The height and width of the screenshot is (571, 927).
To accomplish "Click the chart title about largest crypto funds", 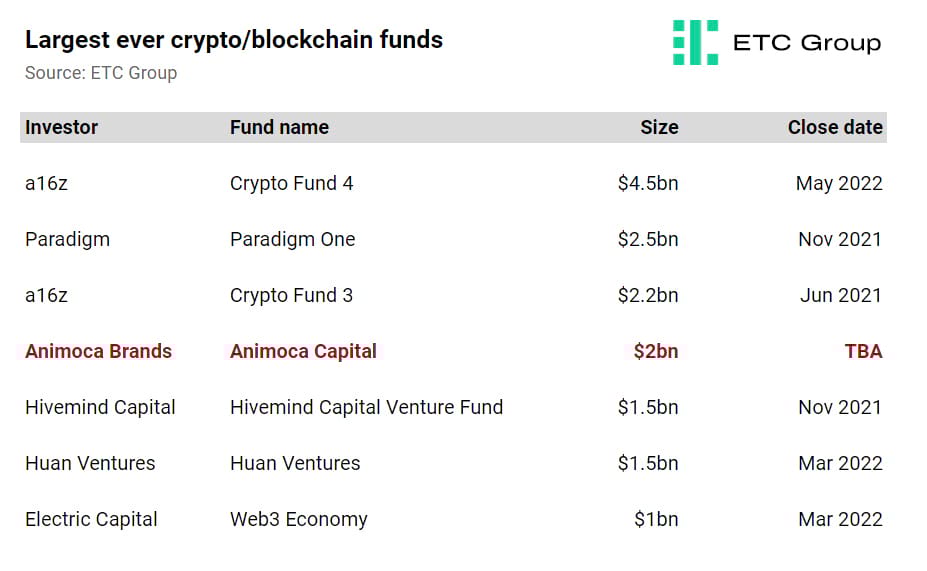I will coord(234,40).
